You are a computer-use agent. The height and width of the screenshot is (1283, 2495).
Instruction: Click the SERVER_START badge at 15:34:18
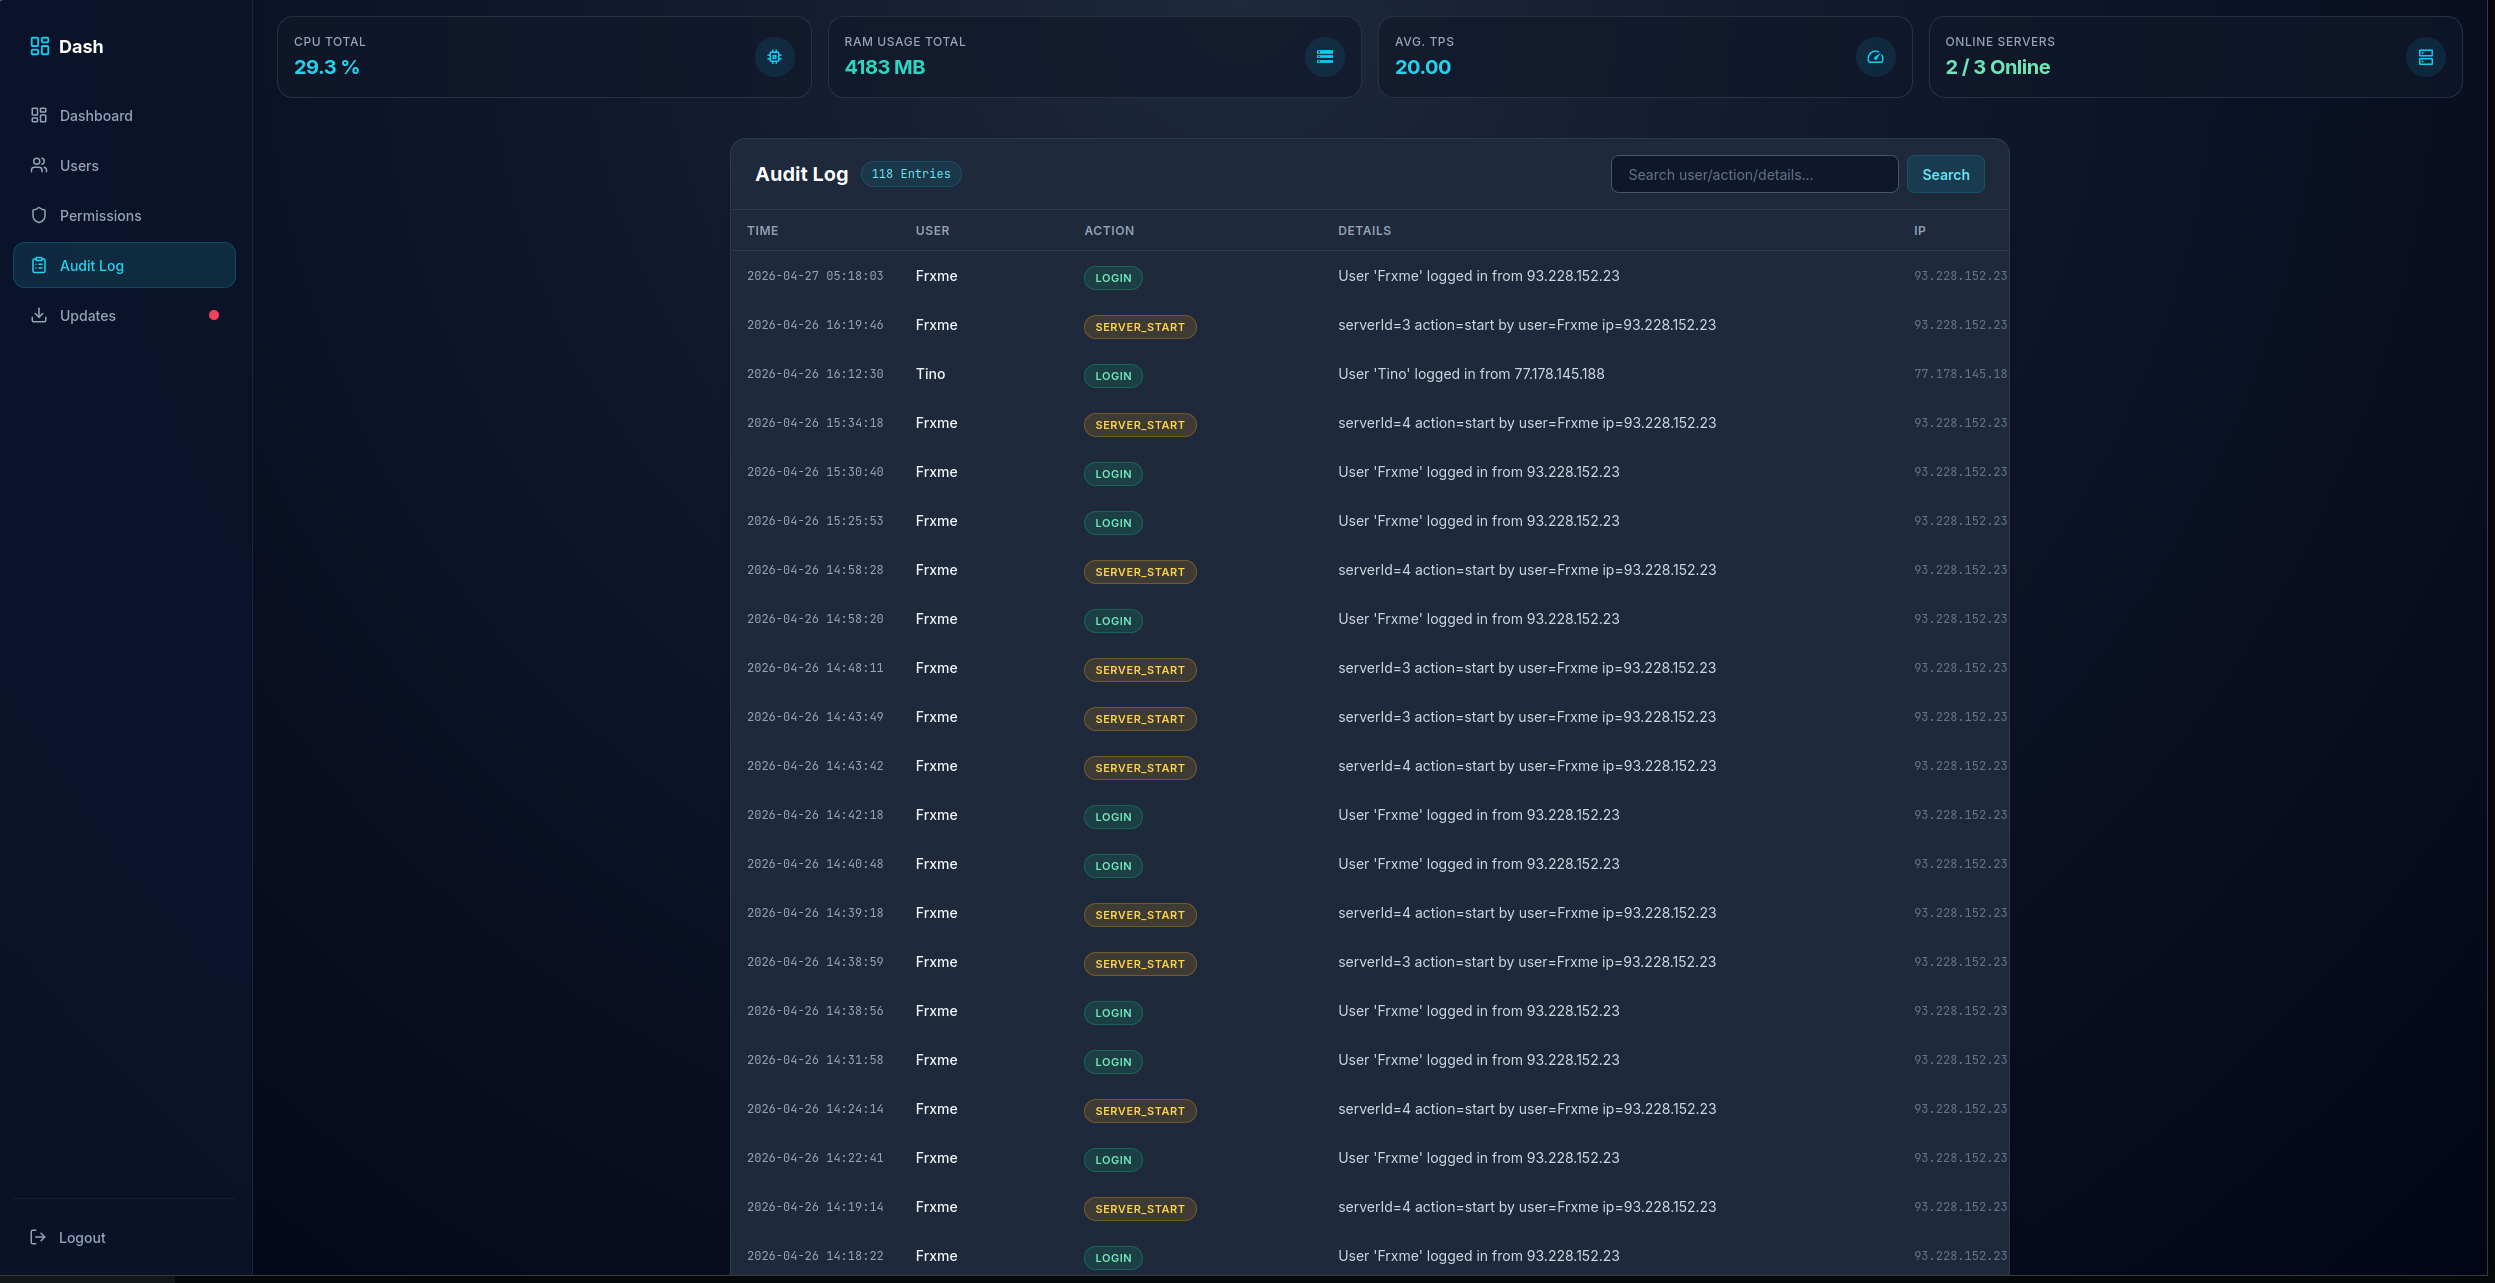click(x=1140, y=425)
